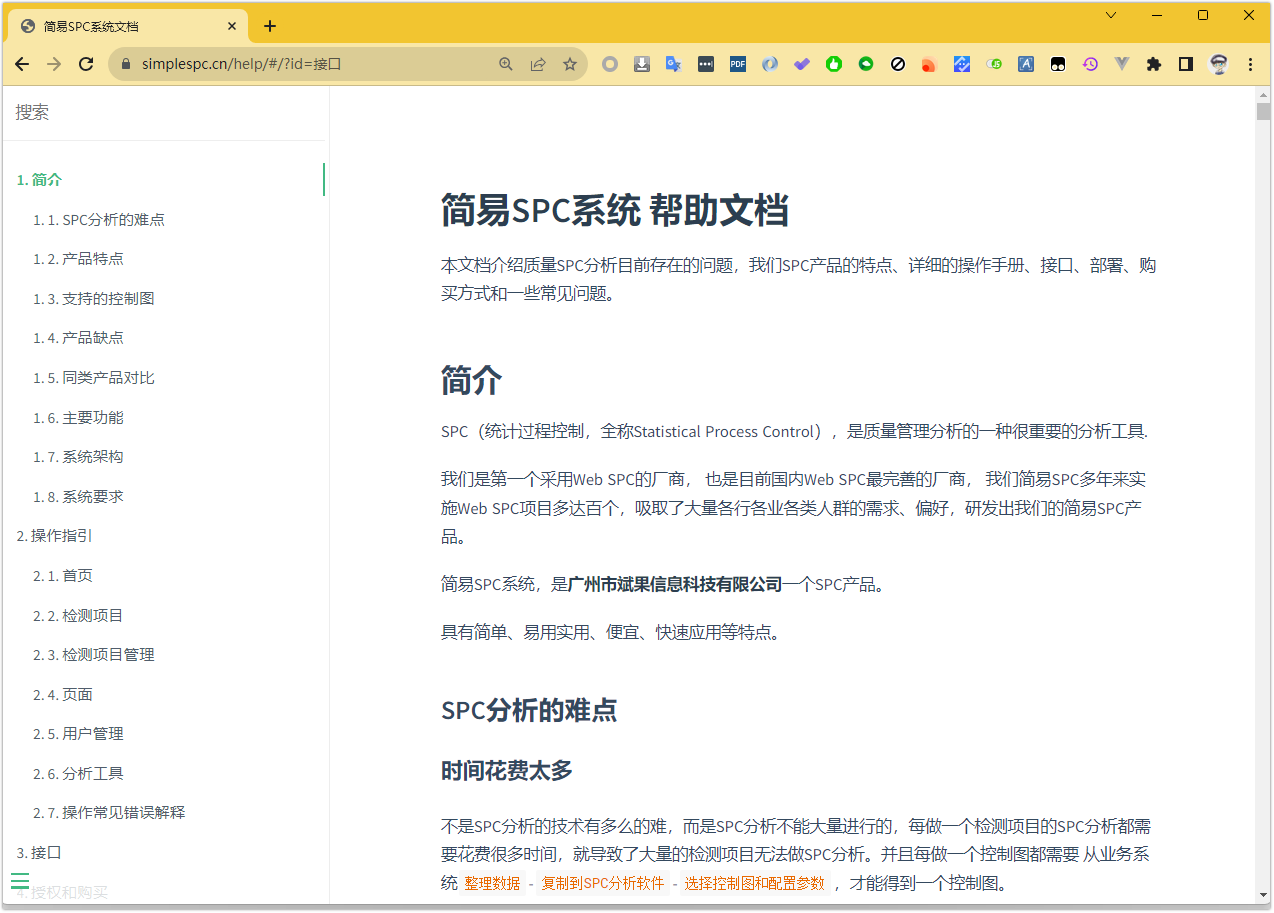Click the 搜索 search box in sidebar
The image size is (1274, 913).
[x=164, y=113]
